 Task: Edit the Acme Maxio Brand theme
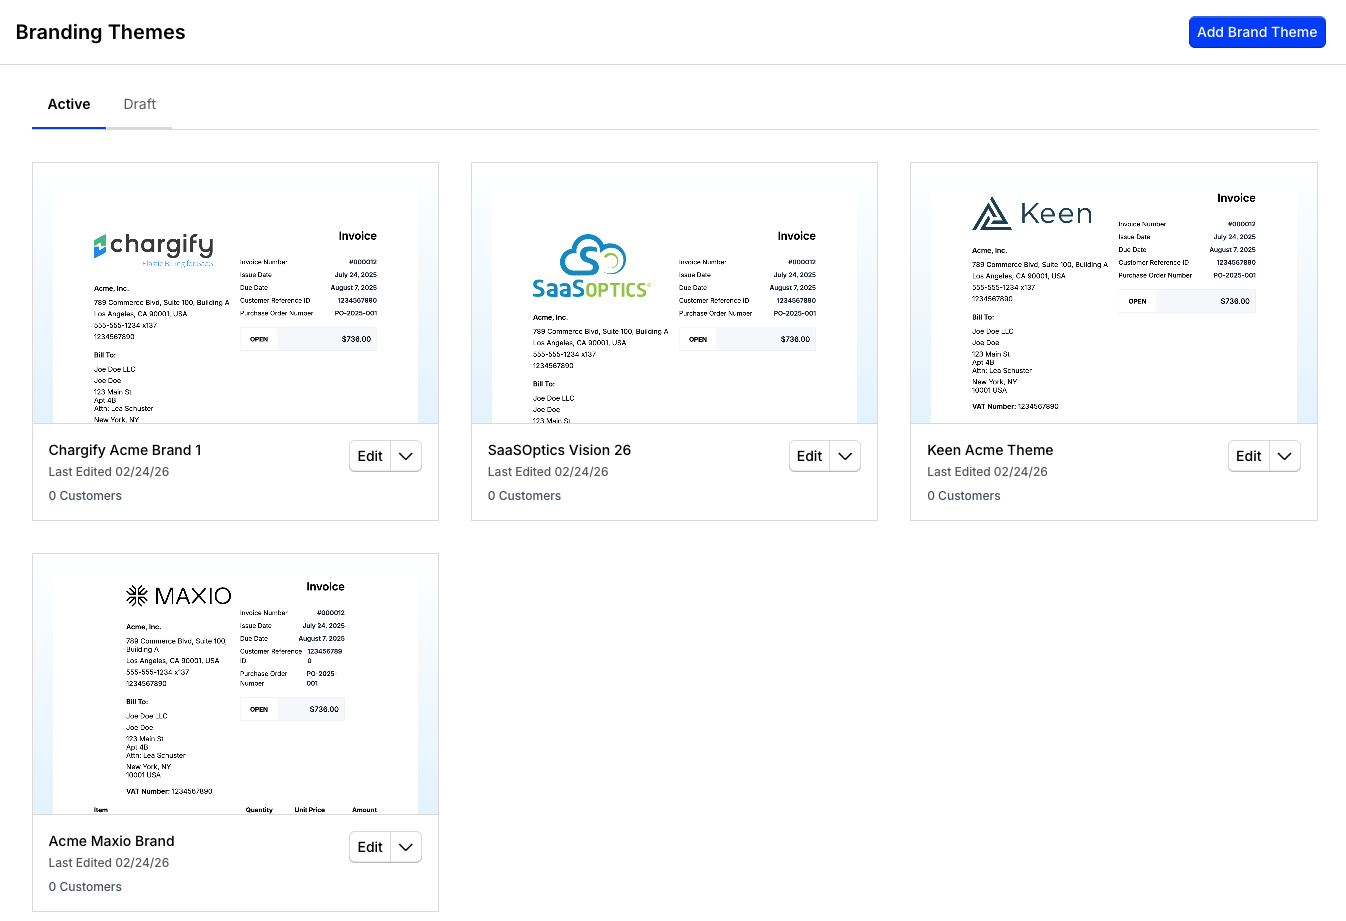click(x=370, y=847)
